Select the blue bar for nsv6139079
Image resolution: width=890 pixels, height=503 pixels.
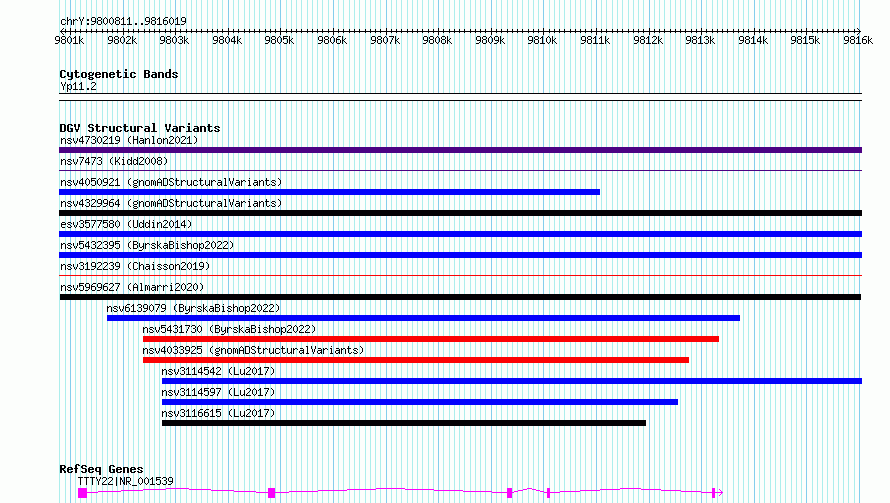[423, 318]
